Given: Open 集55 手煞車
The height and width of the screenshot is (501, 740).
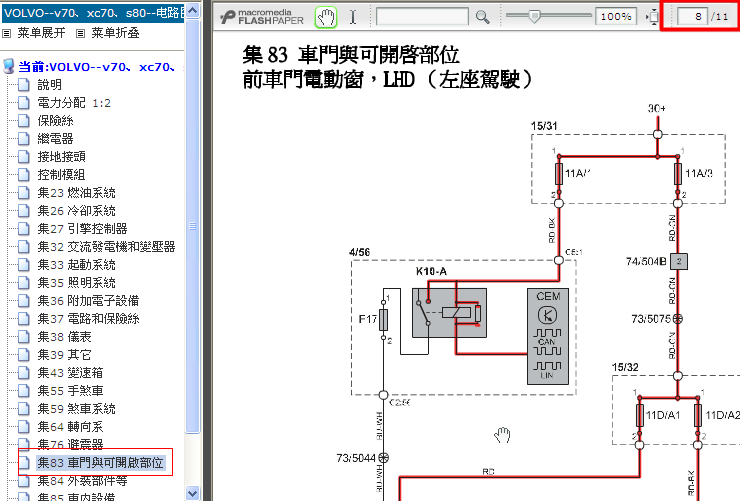Looking at the screenshot, I should pos(70,391).
